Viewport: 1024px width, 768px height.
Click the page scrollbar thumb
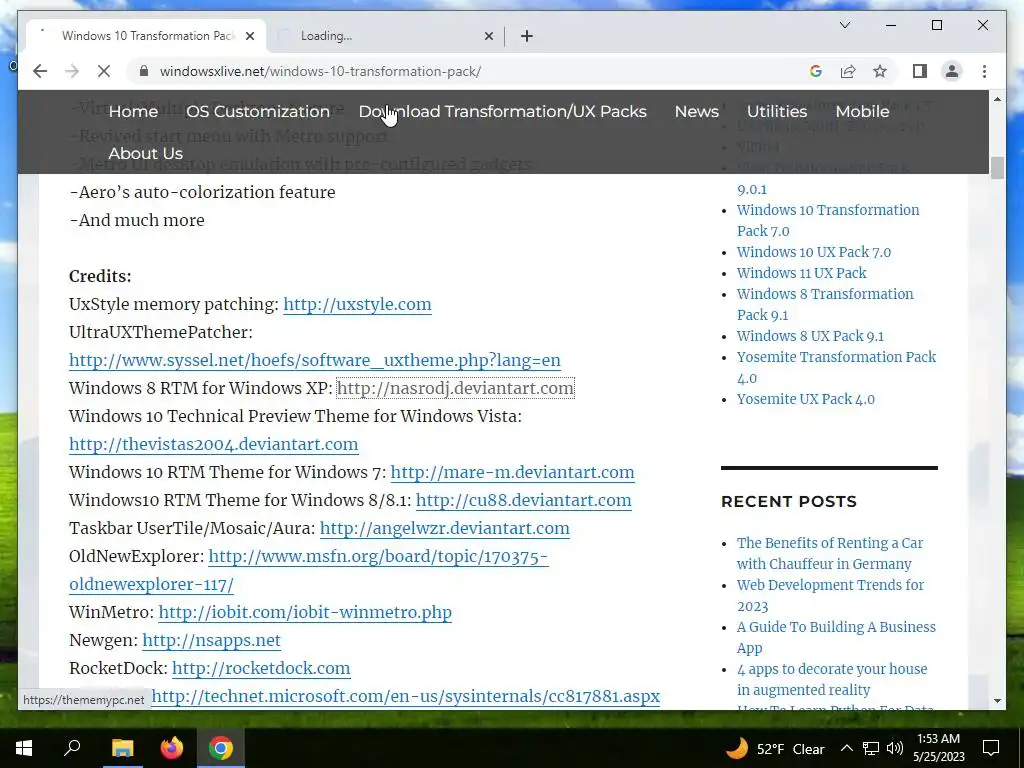[997, 167]
